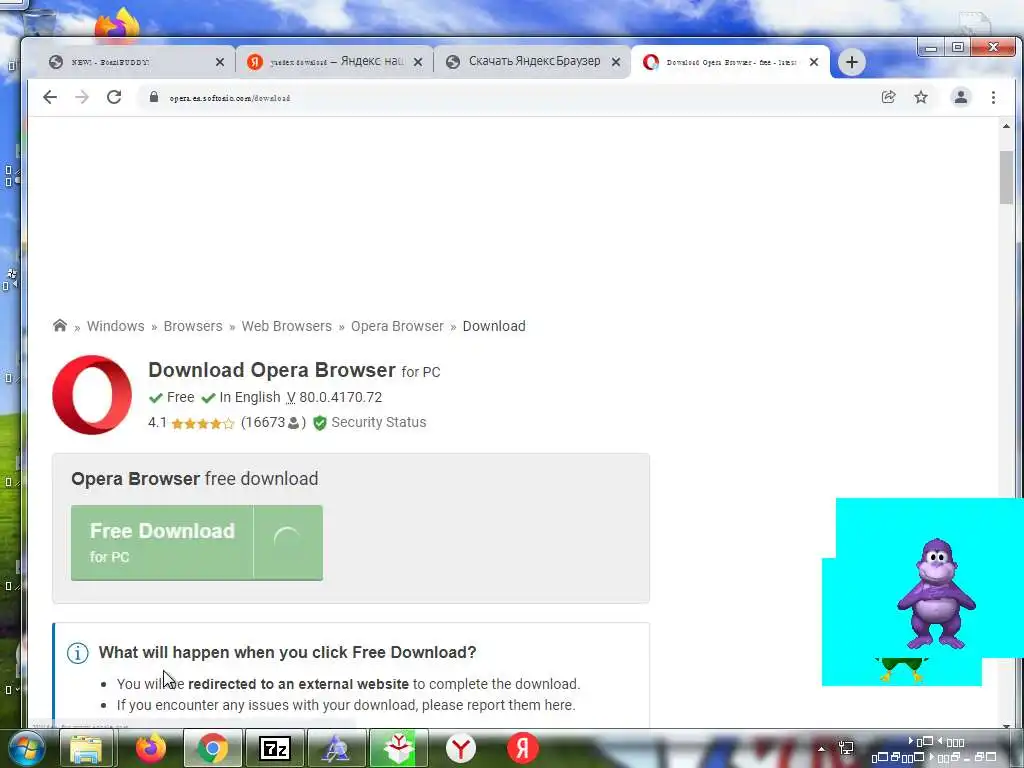1024x768 pixels.
Task: Open the Windows breadcrumb link
Action: pyautogui.click(x=116, y=326)
